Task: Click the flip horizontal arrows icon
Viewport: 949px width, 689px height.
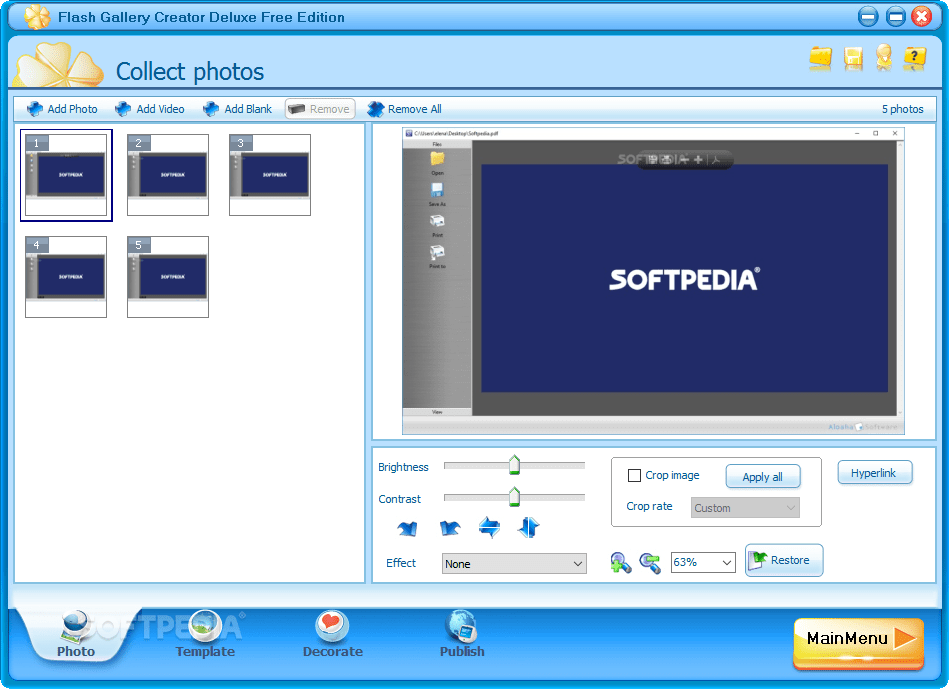Action: pos(489,527)
